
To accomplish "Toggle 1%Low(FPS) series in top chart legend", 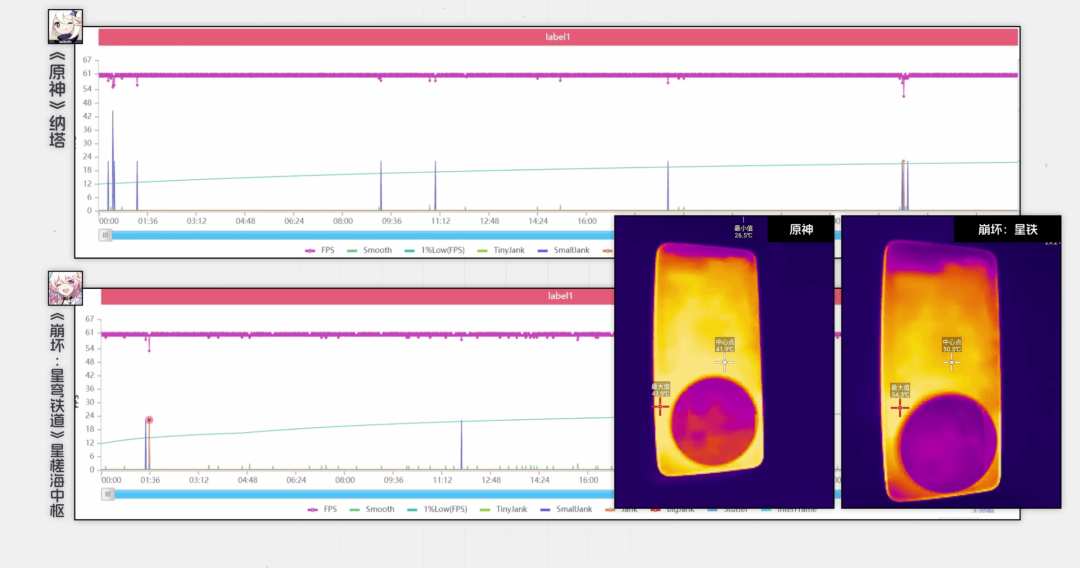I will click(x=436, y=250).
